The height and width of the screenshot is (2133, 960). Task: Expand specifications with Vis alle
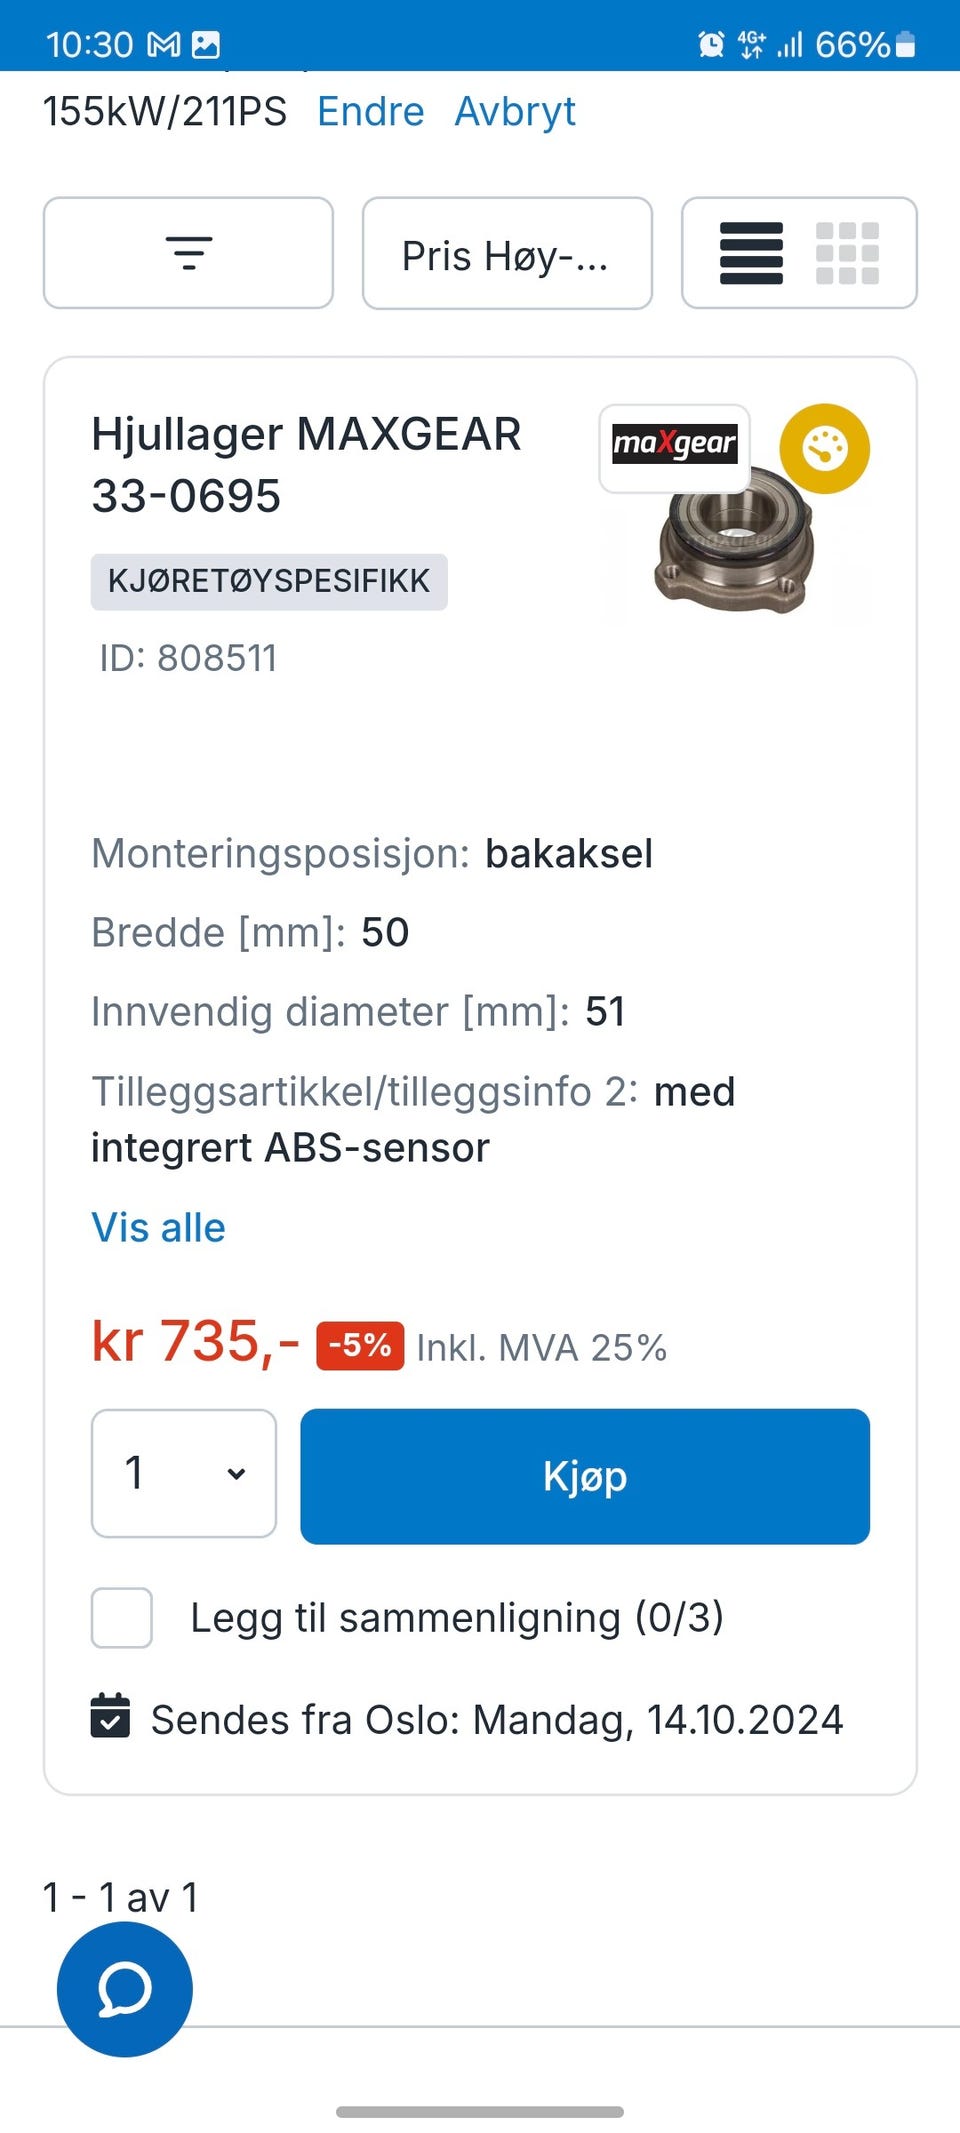(x=158, y=1227)
